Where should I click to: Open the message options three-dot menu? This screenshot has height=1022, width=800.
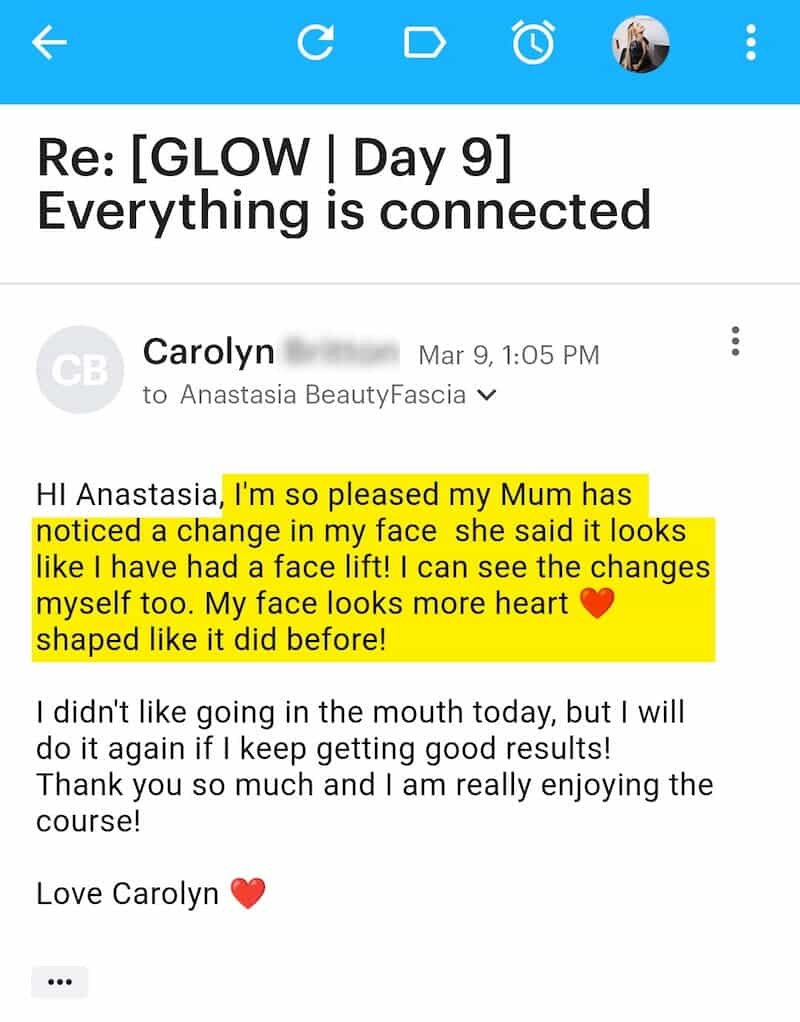tap(736, 341)
